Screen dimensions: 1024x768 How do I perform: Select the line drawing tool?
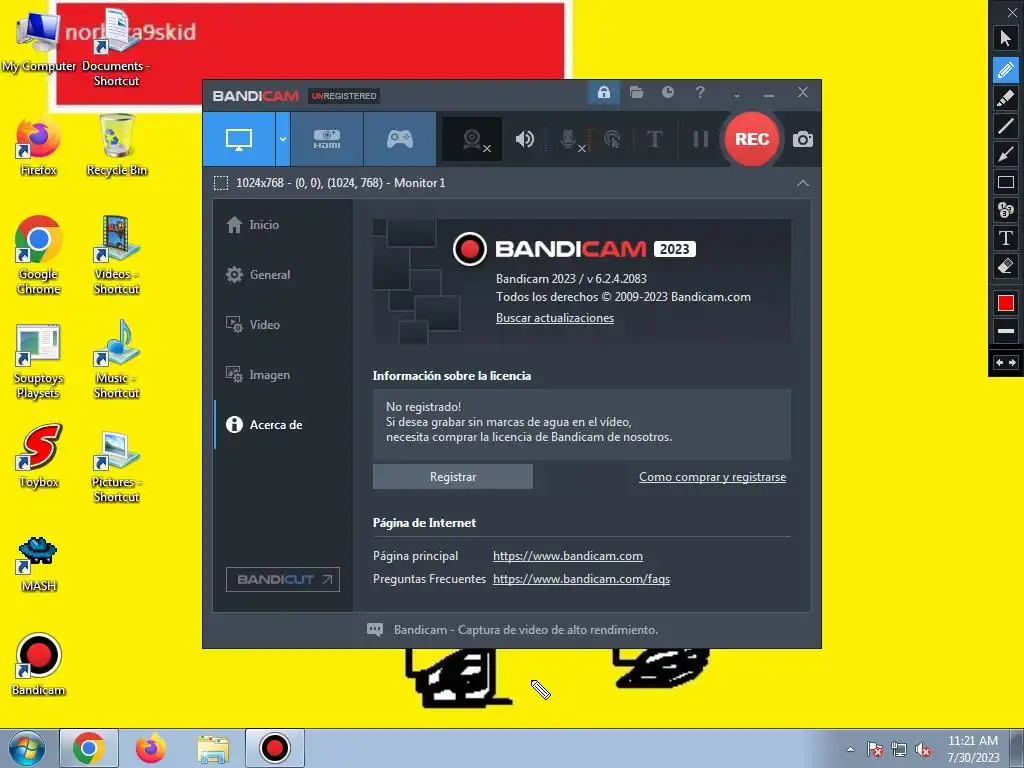click(1006, 125)
